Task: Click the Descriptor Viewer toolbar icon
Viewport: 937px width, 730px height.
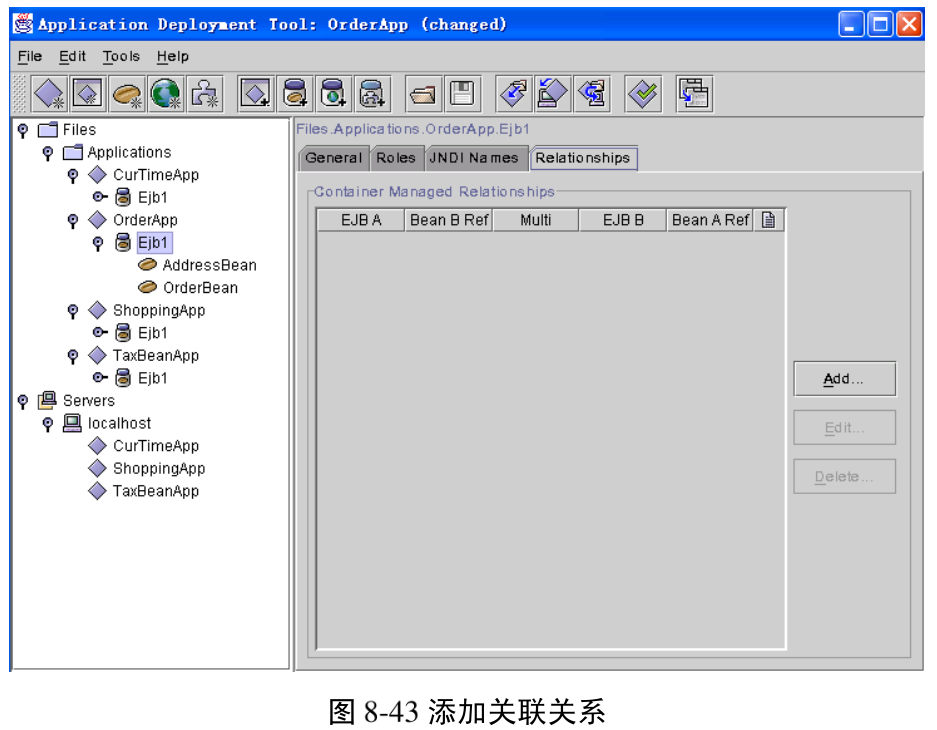Action: click(694, 94)
